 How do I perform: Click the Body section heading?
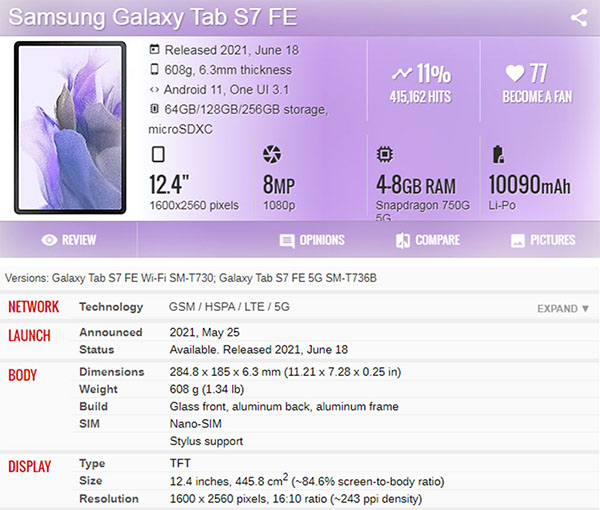point(23,375)
